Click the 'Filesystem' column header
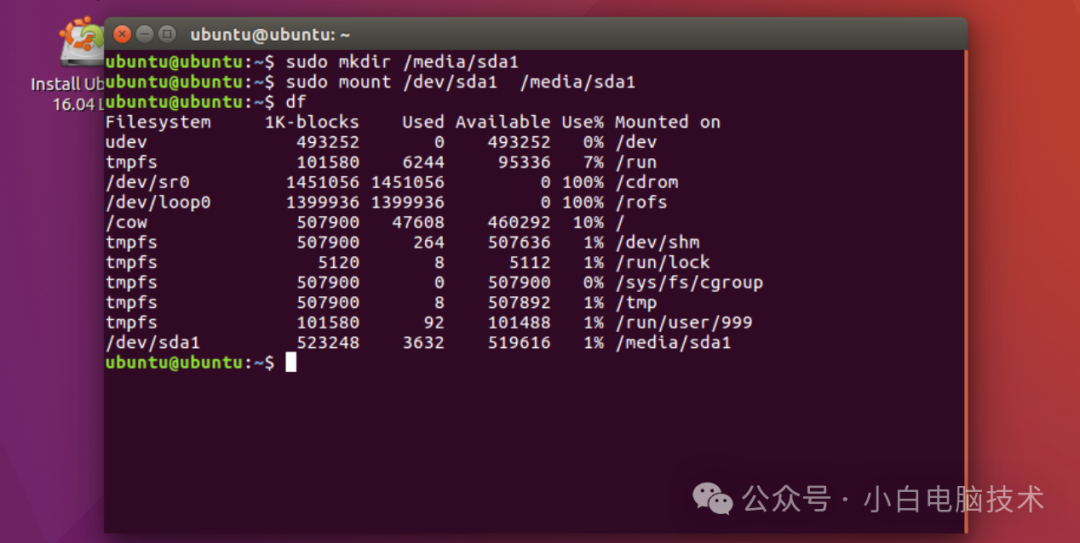Image resolution: width=1080 pixels, height=543 pixels. (158, 122)
